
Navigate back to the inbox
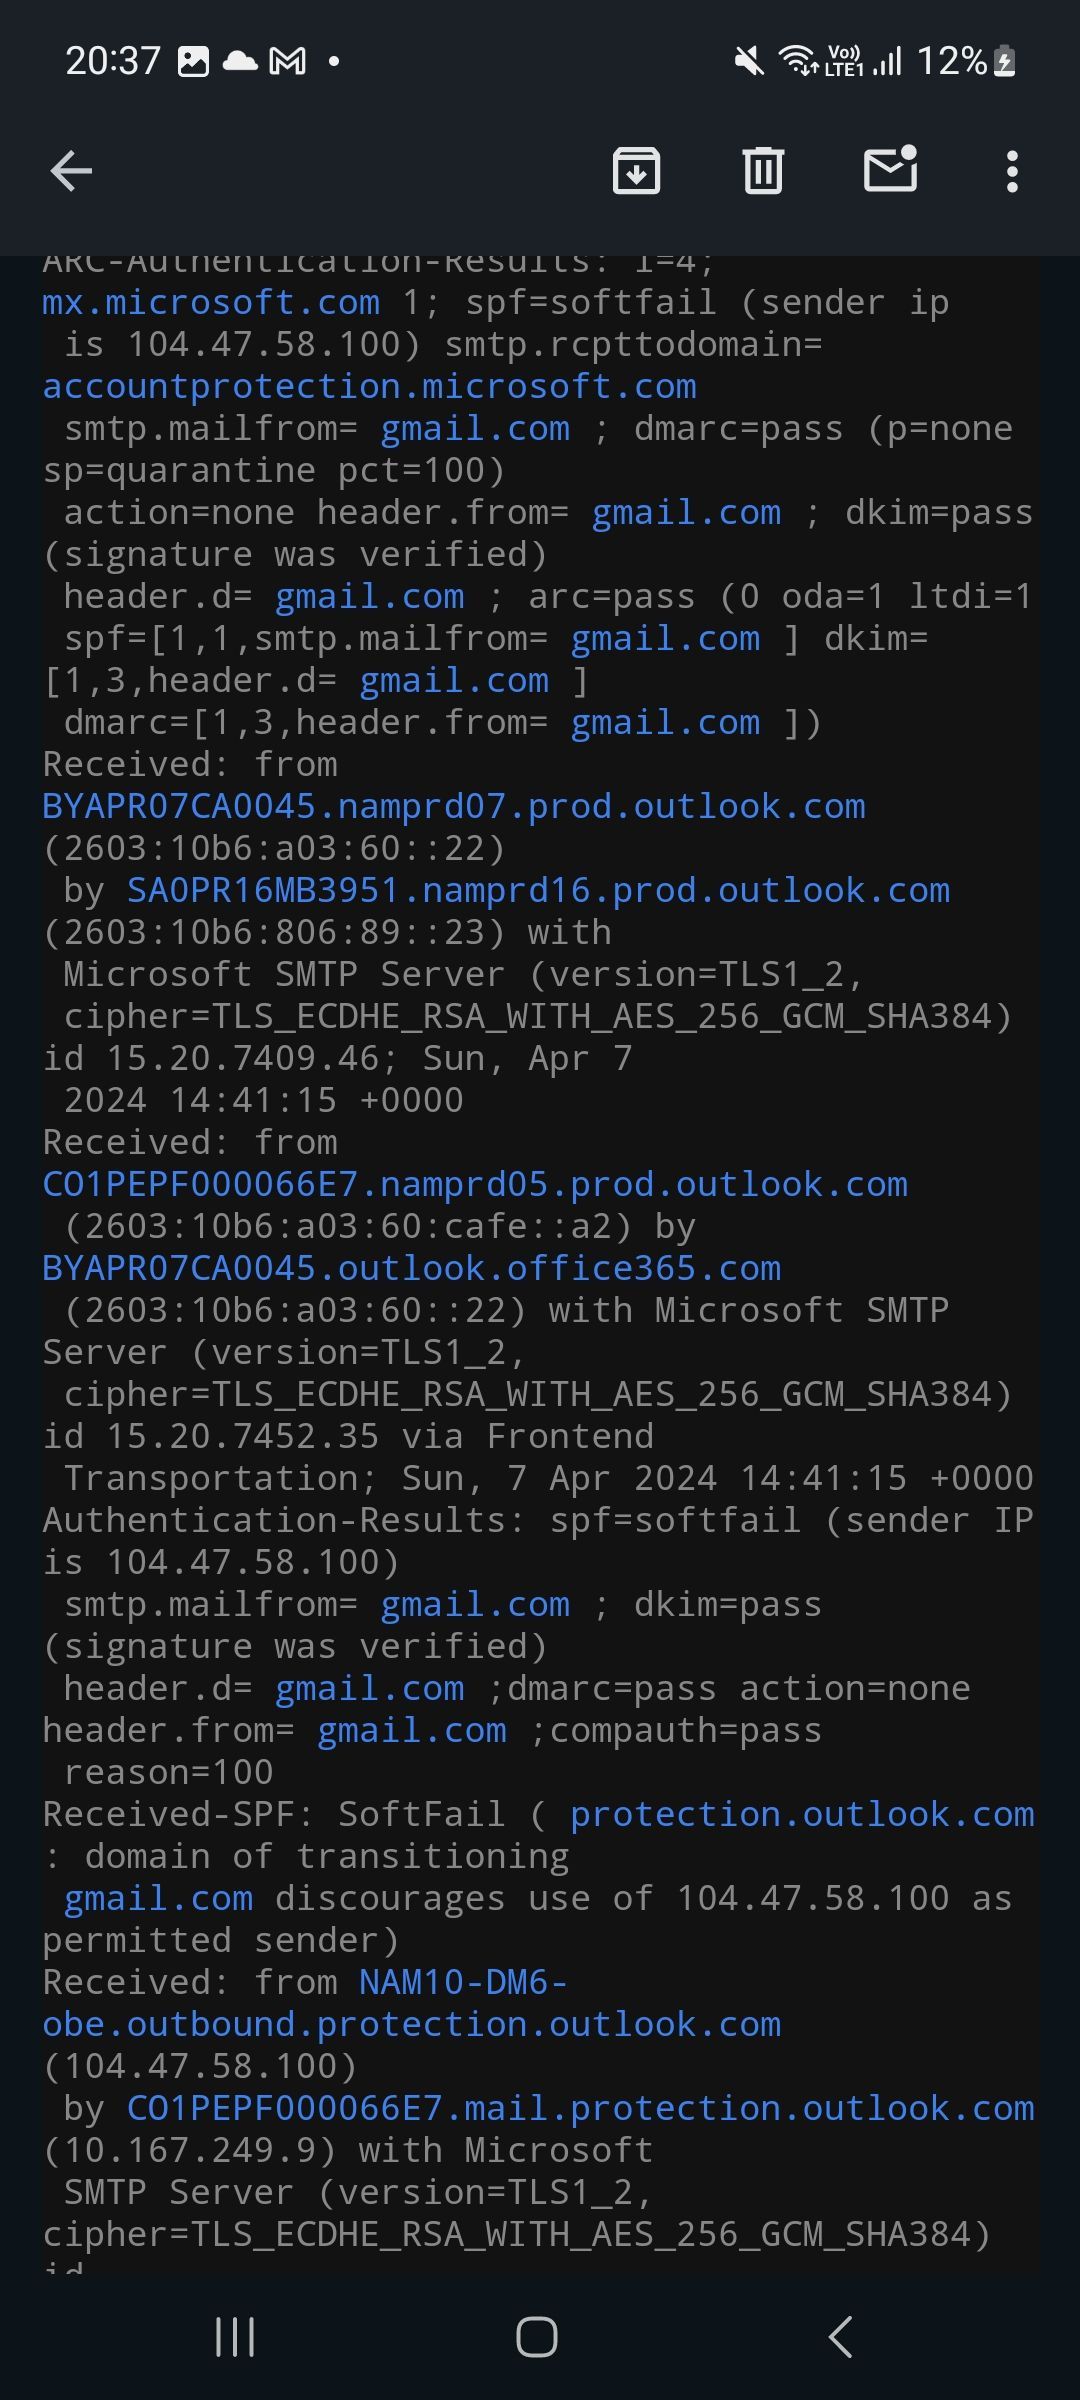click(x=70, y=170)
